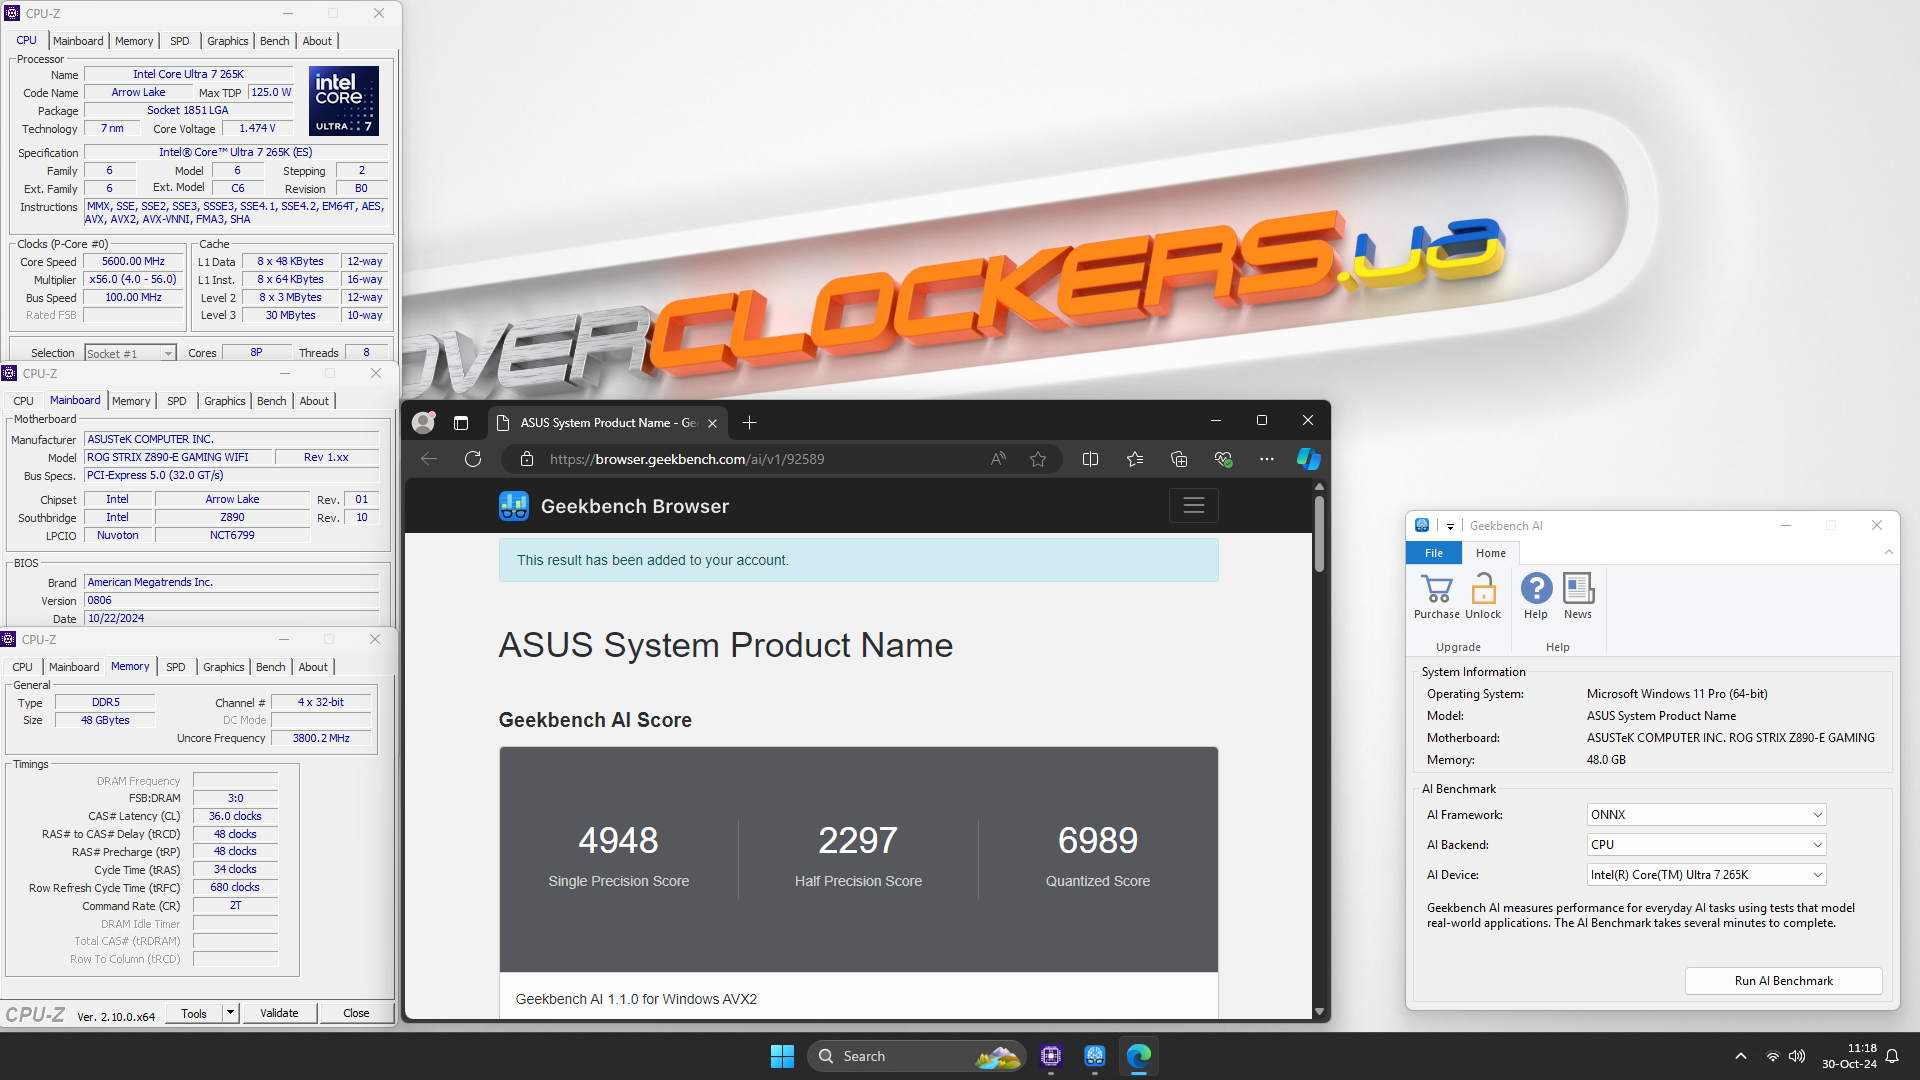Click the browser page vertical scrollbar thumb
This screenshot has width=1920, height=1080.
[1319, 533]
